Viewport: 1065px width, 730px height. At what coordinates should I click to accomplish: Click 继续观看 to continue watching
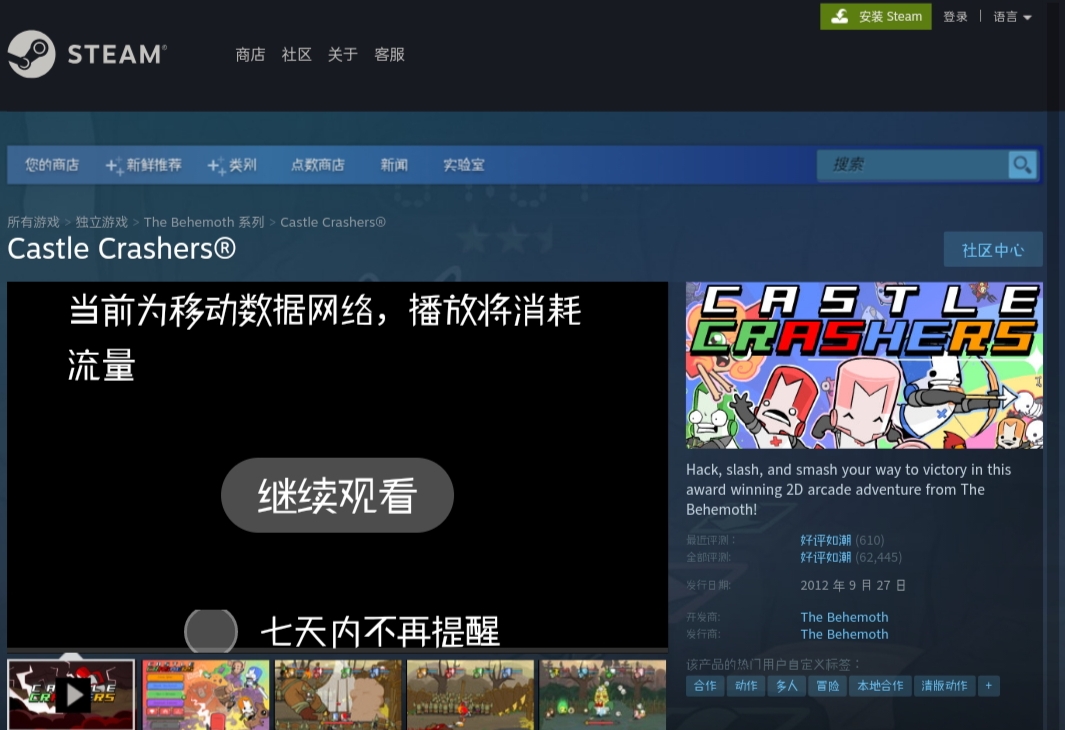coord(337,495)
